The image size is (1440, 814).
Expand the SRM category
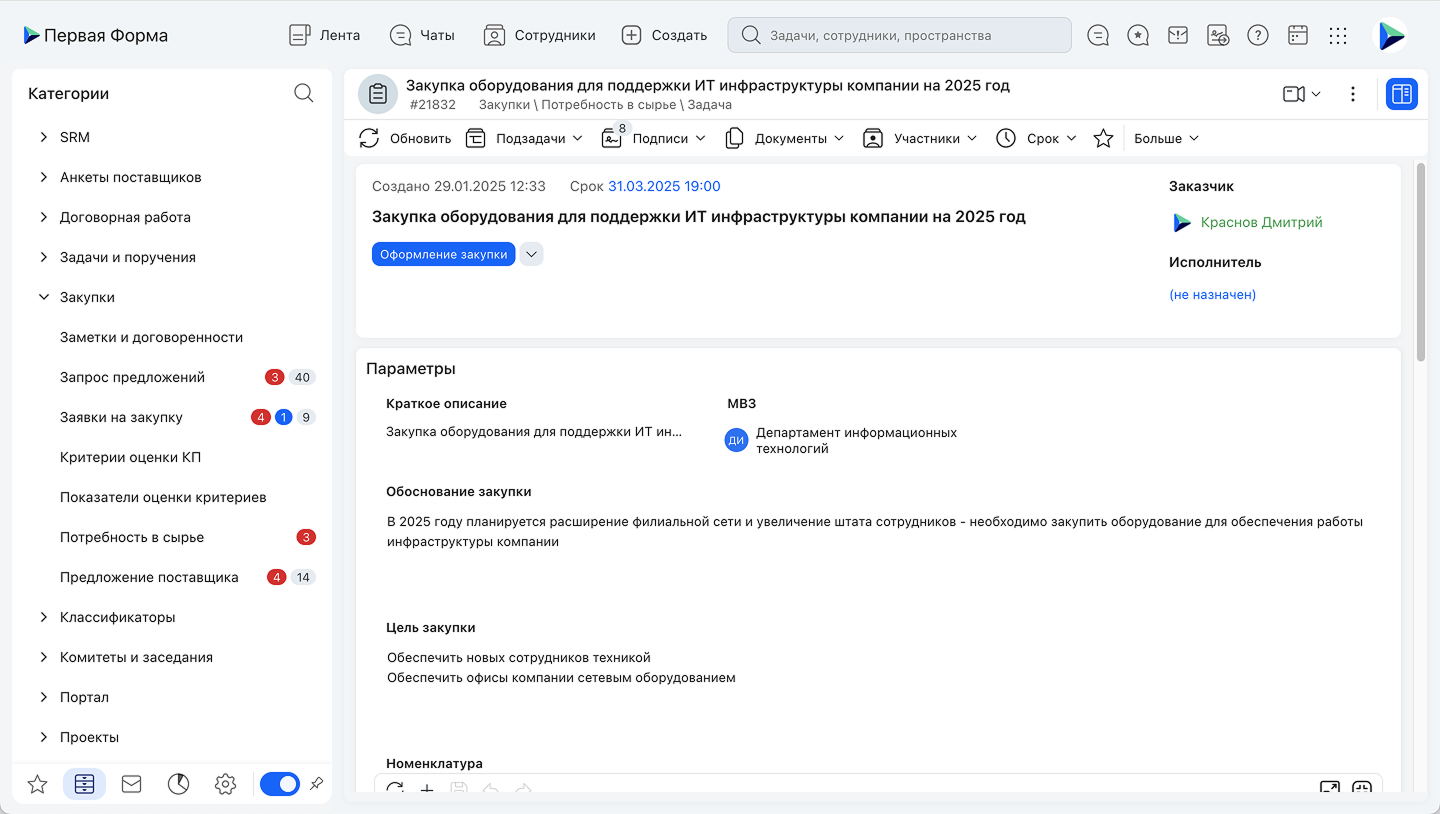43,137
